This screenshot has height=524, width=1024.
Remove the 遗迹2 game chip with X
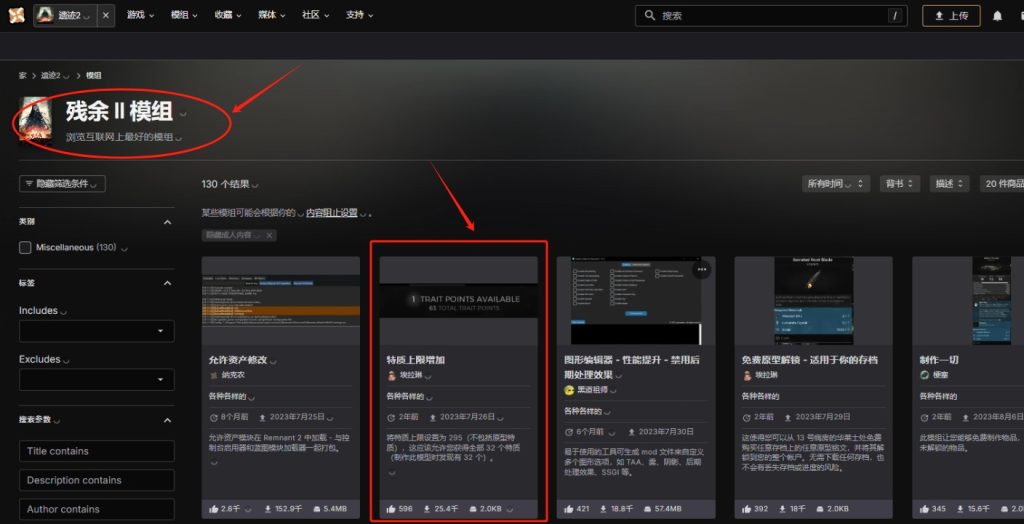point(106,15)
